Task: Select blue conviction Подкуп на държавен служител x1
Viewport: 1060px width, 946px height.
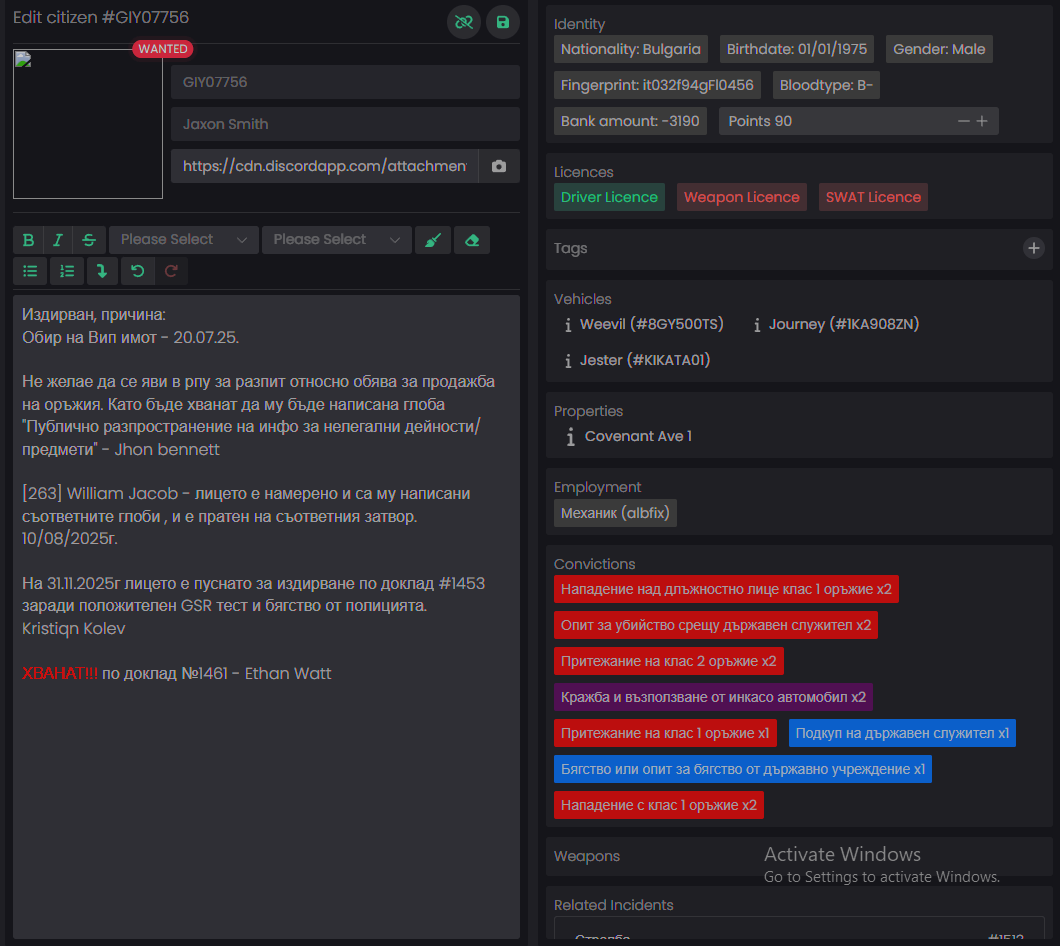Action: tap(902, 733)
